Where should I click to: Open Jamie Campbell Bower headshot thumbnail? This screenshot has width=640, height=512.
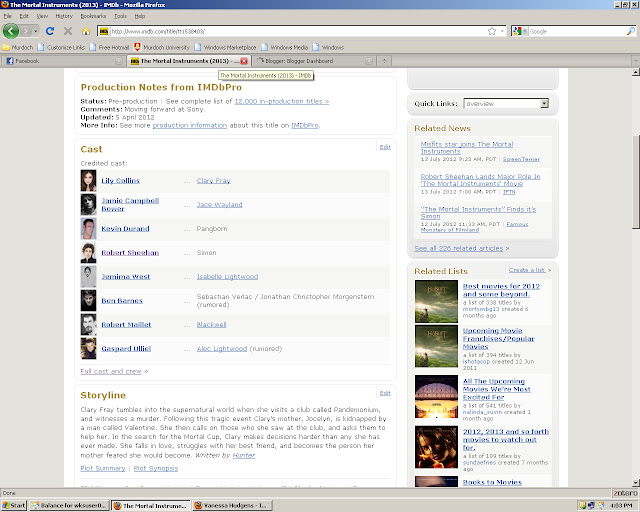pos(88,205)
